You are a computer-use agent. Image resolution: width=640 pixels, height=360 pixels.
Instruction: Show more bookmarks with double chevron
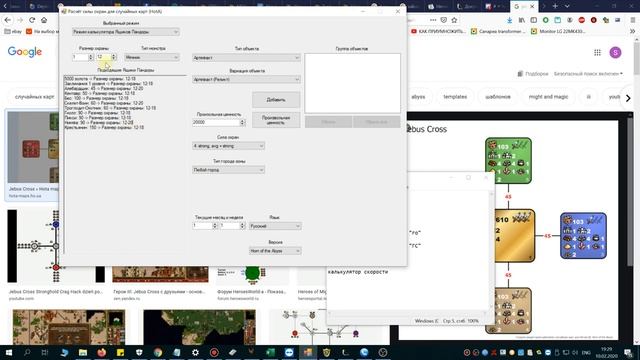(x=633, y=31)
